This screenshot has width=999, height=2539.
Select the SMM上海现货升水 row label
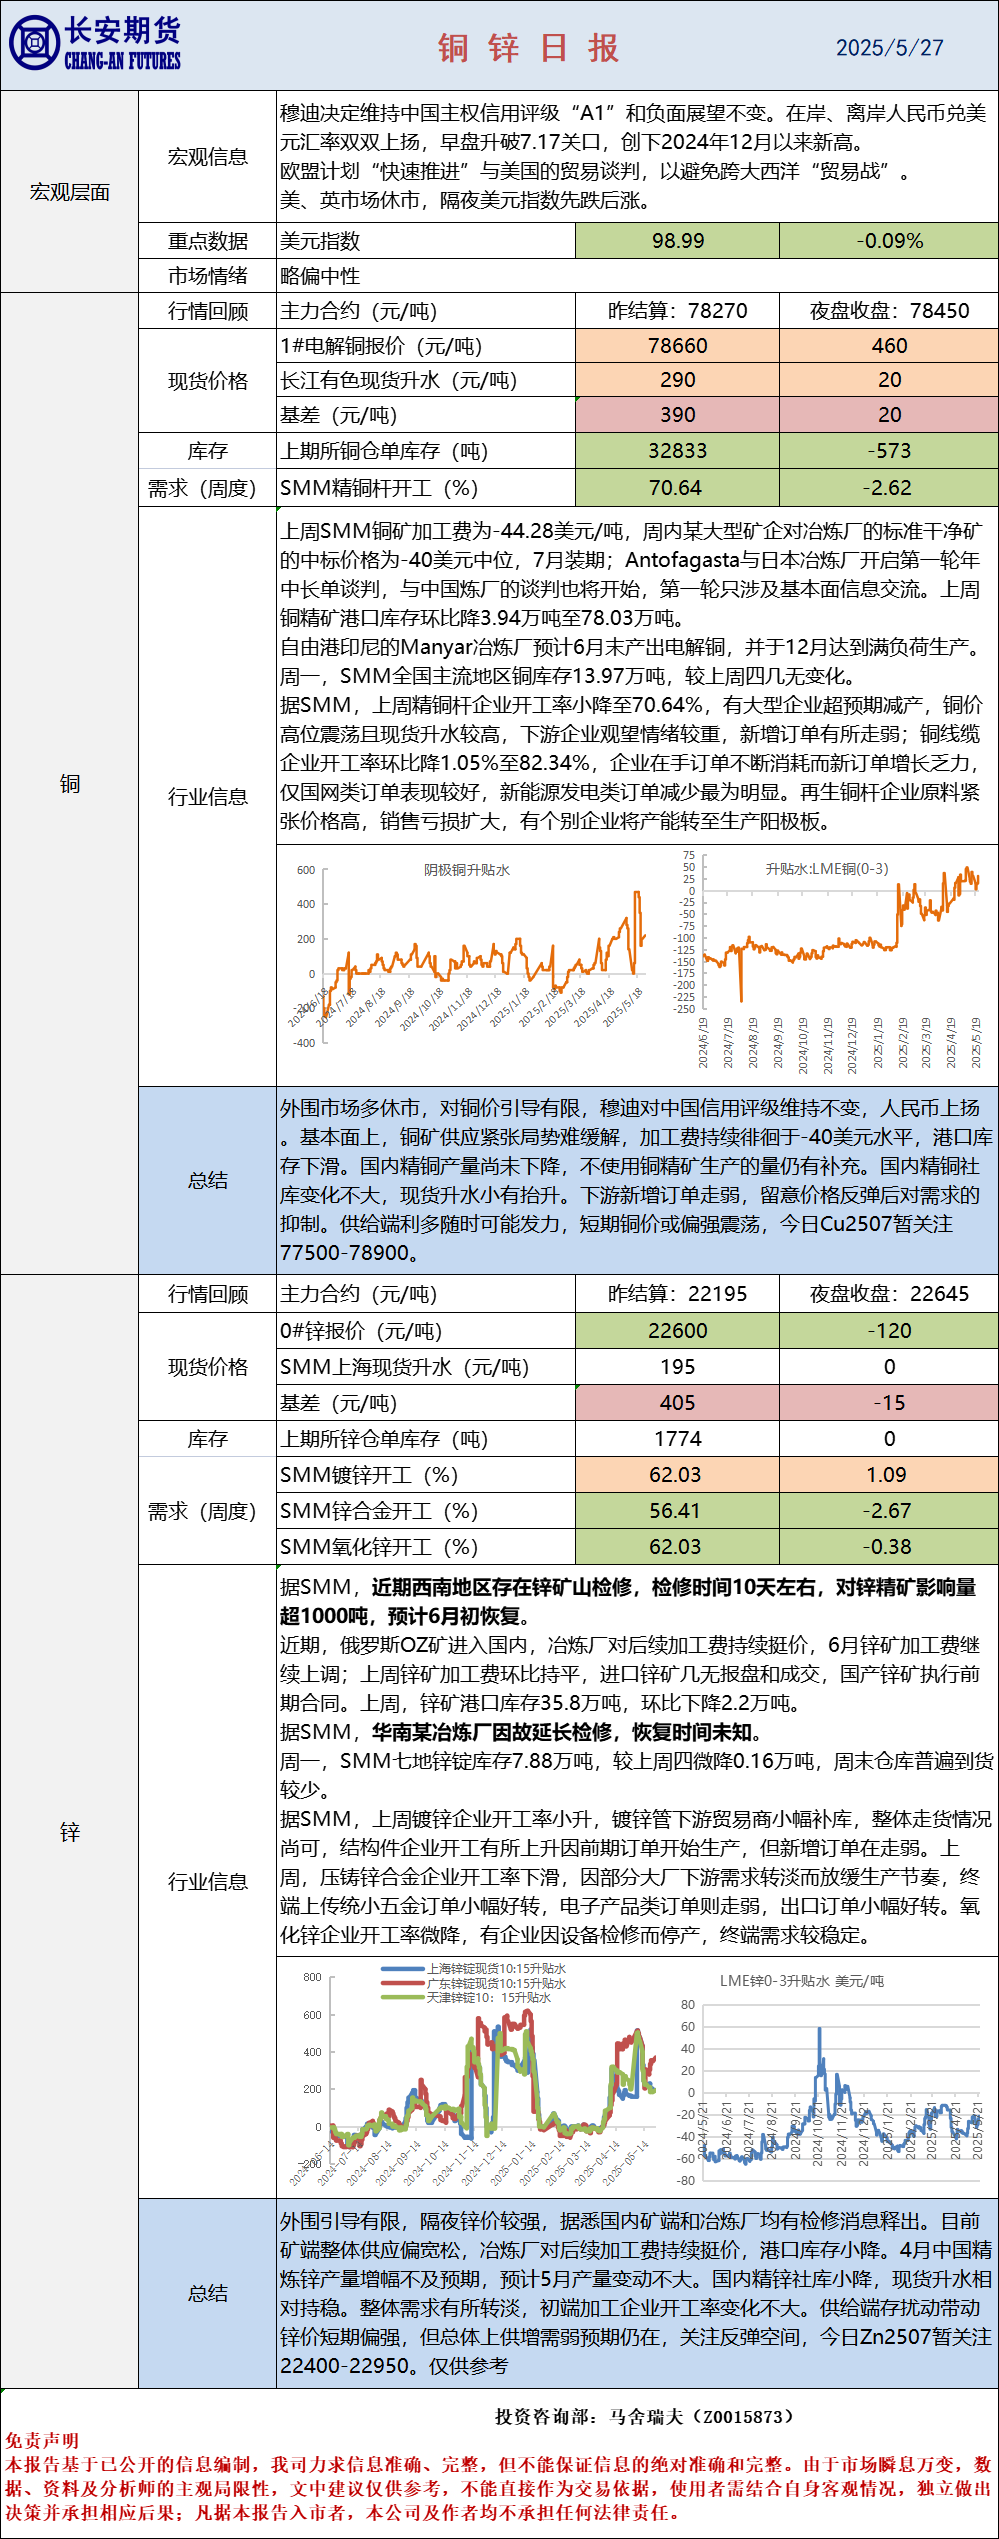coord(426,1367)
